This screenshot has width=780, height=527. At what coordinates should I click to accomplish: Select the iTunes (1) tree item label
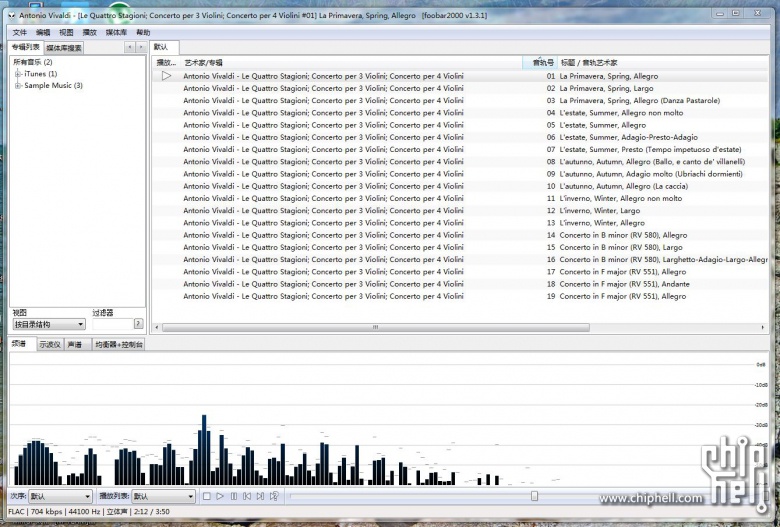tap(41, 74)
